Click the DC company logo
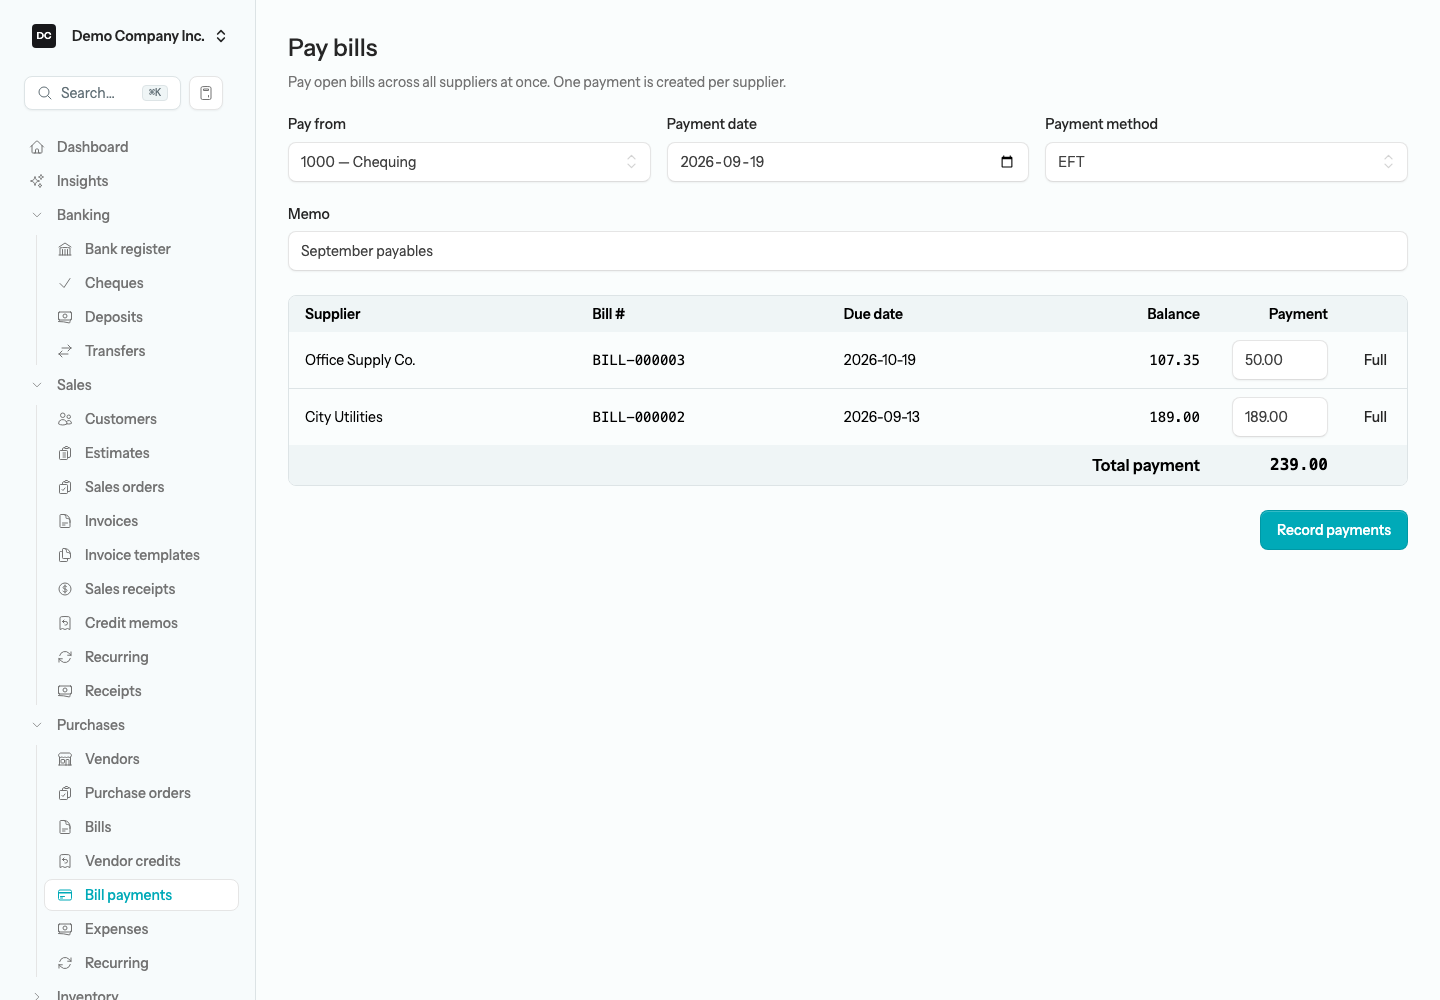 click(44, 36)
